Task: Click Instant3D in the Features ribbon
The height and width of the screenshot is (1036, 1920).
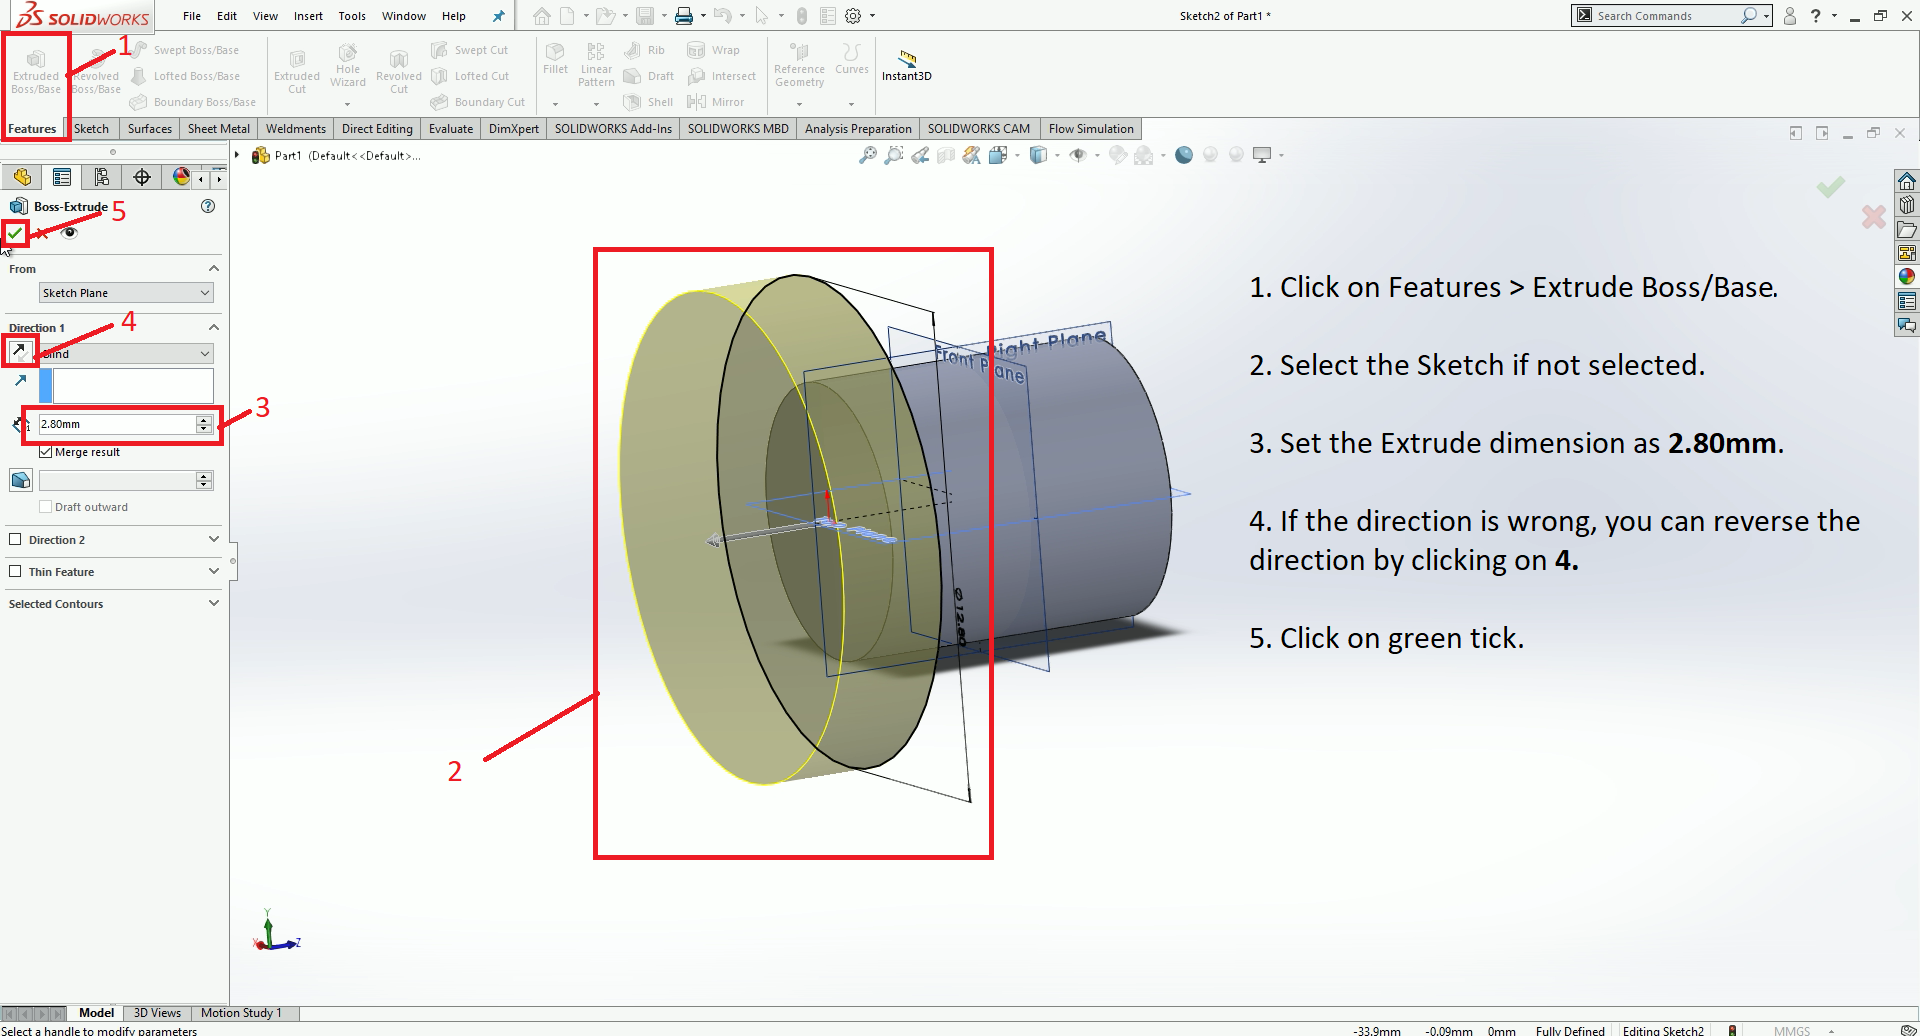Action: [907, 65]
